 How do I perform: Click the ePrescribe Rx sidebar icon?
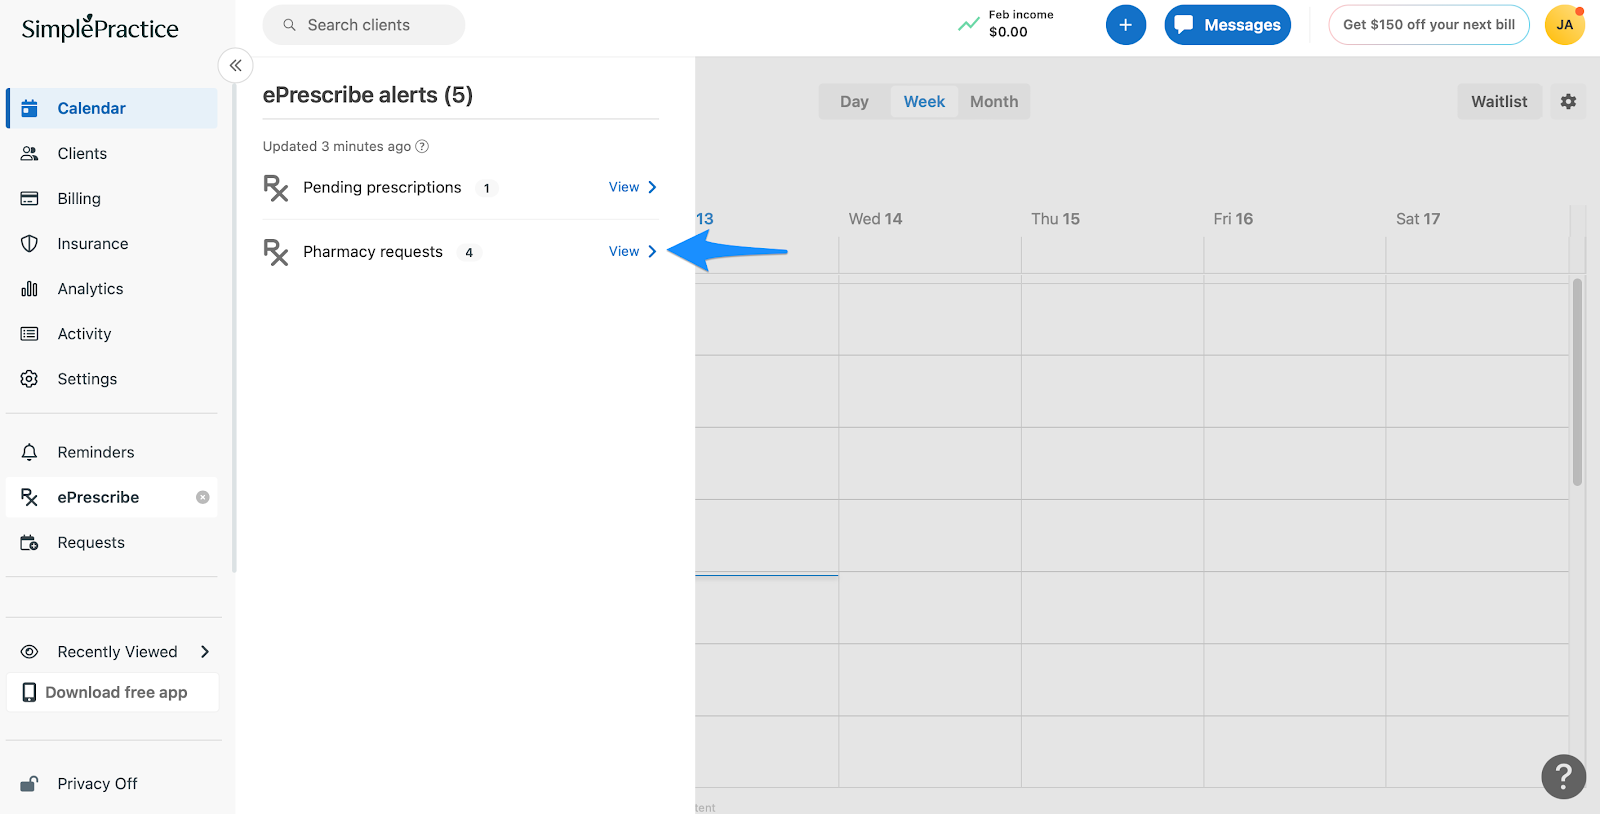[x=30, y=497]
